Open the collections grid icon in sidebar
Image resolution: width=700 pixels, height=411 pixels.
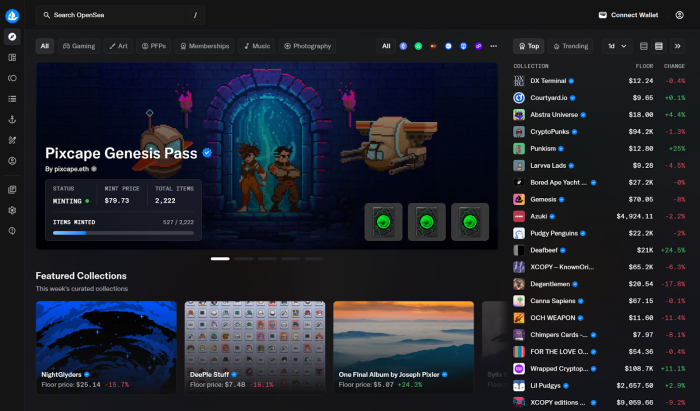[x=12, y=58]
